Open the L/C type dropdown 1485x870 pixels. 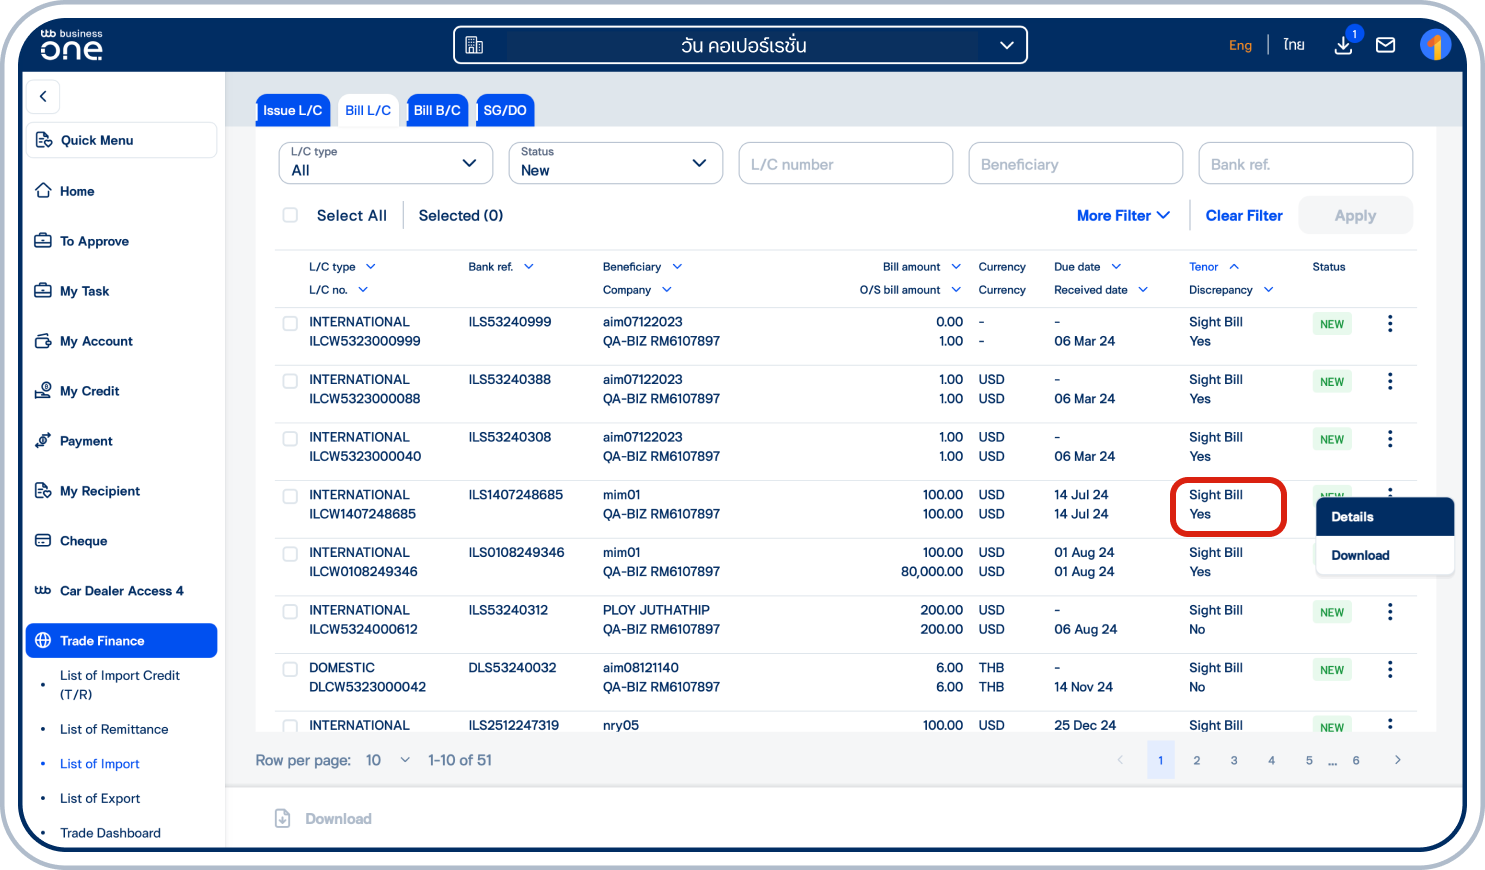tap(385, 162)
